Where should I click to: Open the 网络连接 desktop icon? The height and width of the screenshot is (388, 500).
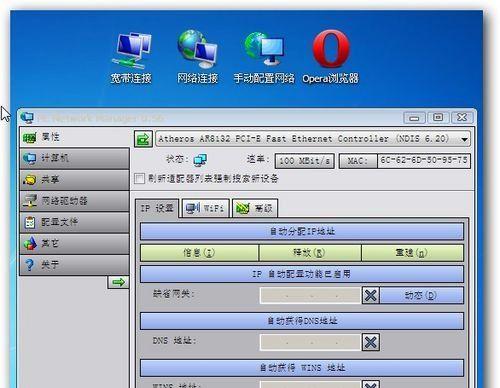point(197,58)
